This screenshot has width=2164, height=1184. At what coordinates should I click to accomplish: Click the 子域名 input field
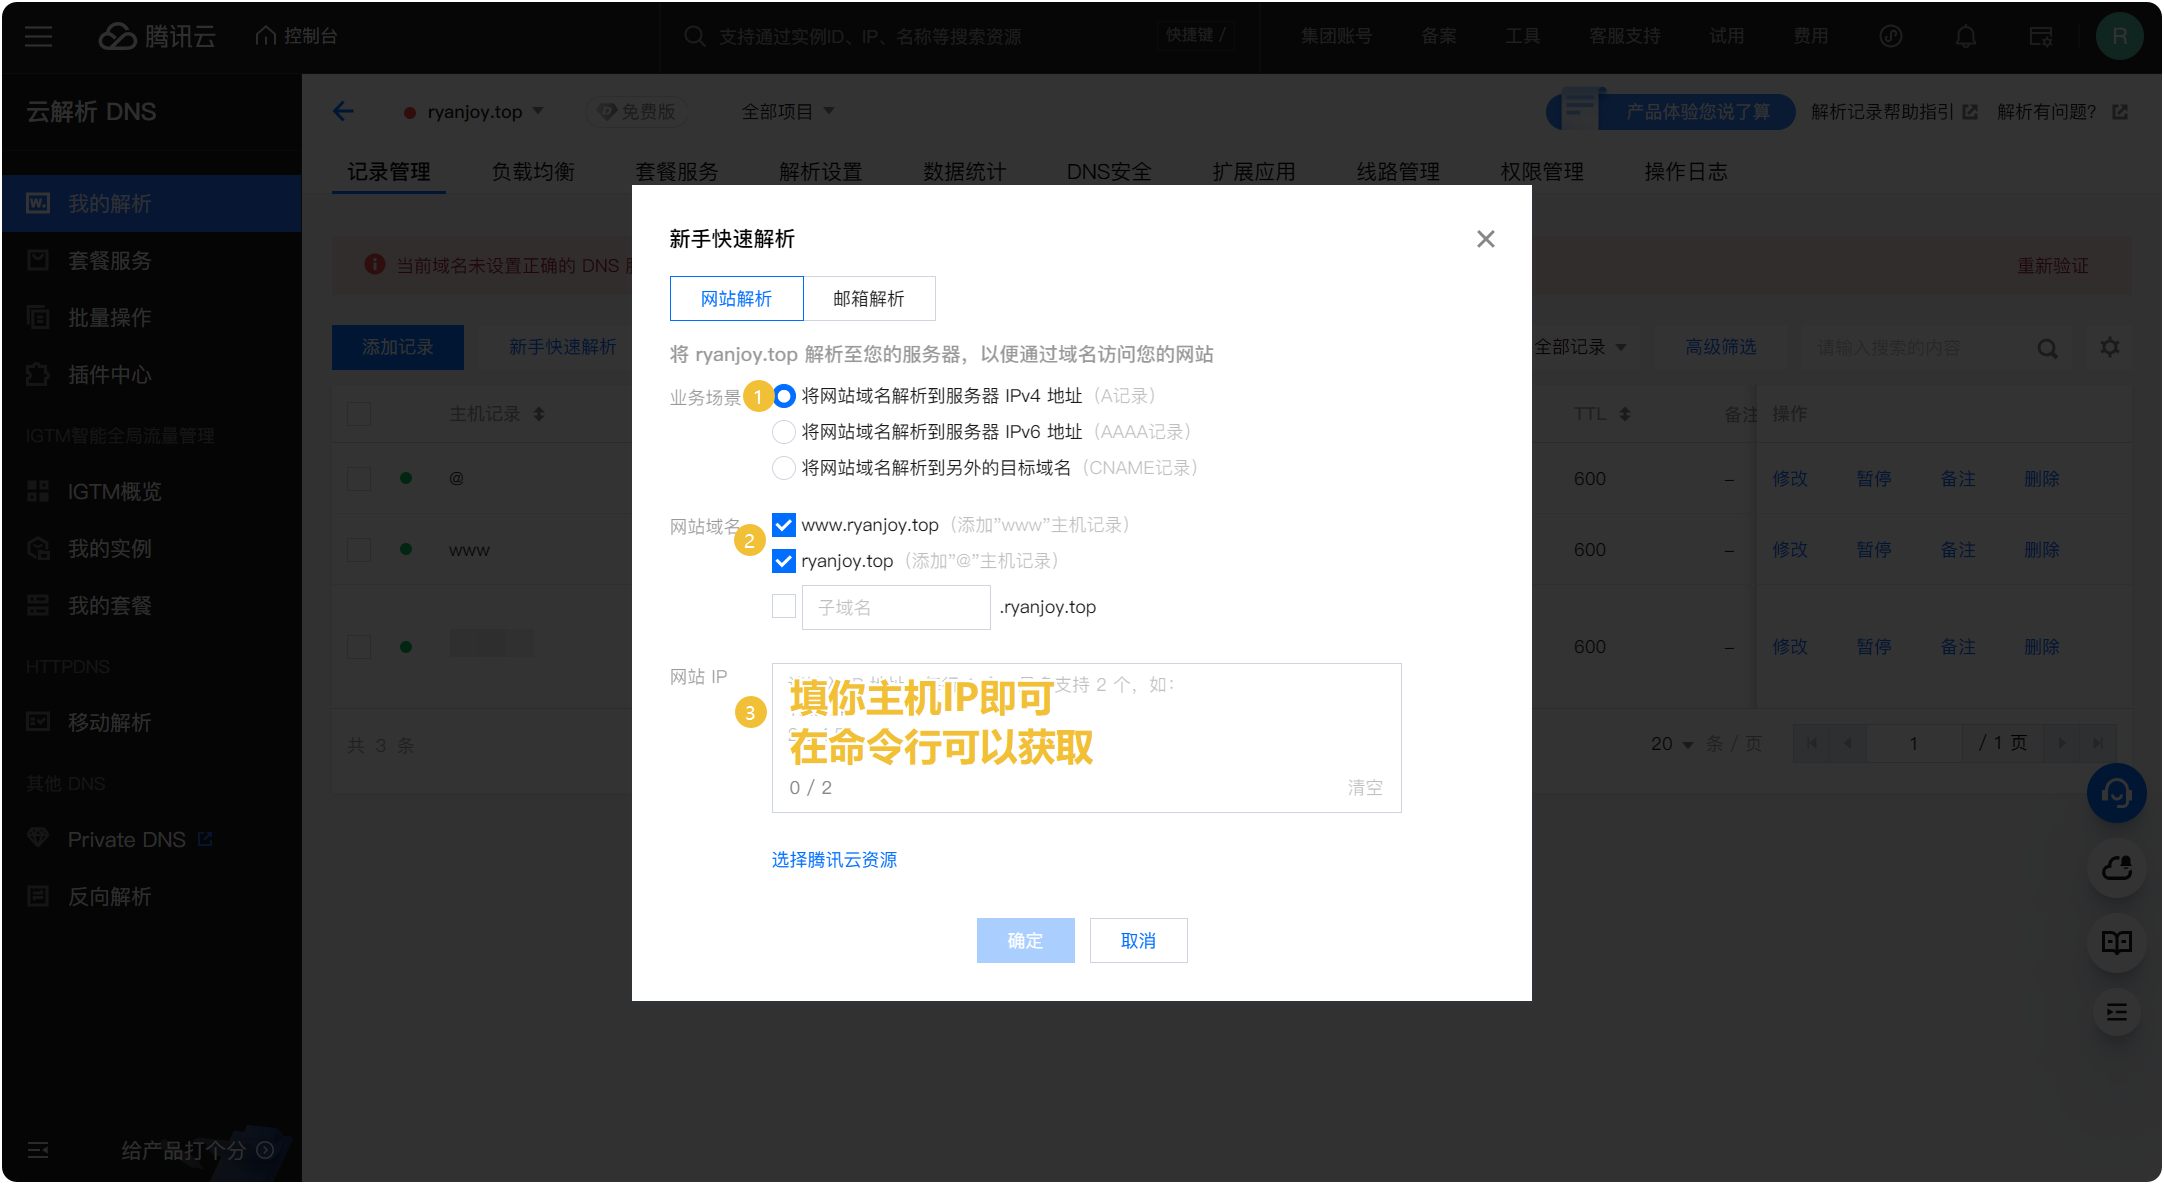(x=895, y=606)
